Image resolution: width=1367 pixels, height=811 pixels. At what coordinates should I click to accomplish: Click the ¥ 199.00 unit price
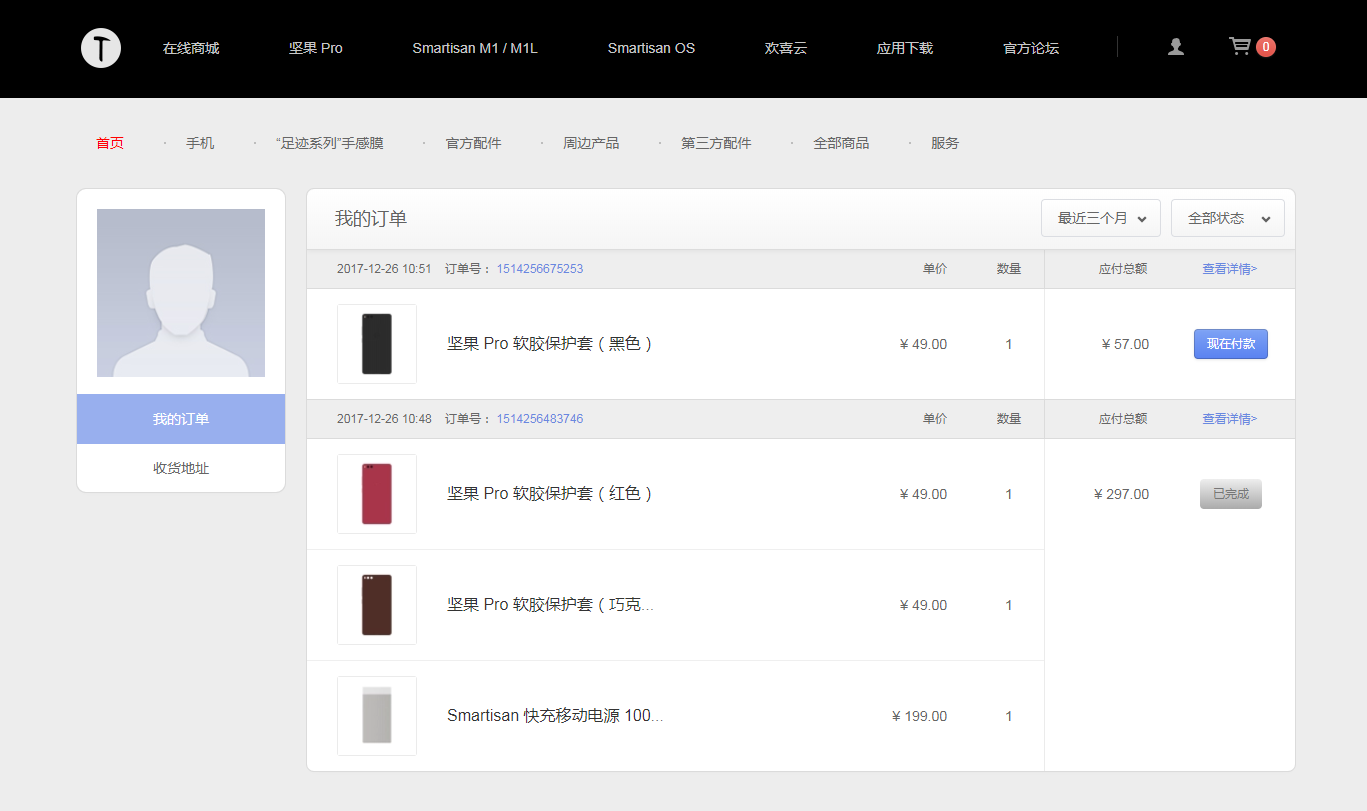(919, 716)
